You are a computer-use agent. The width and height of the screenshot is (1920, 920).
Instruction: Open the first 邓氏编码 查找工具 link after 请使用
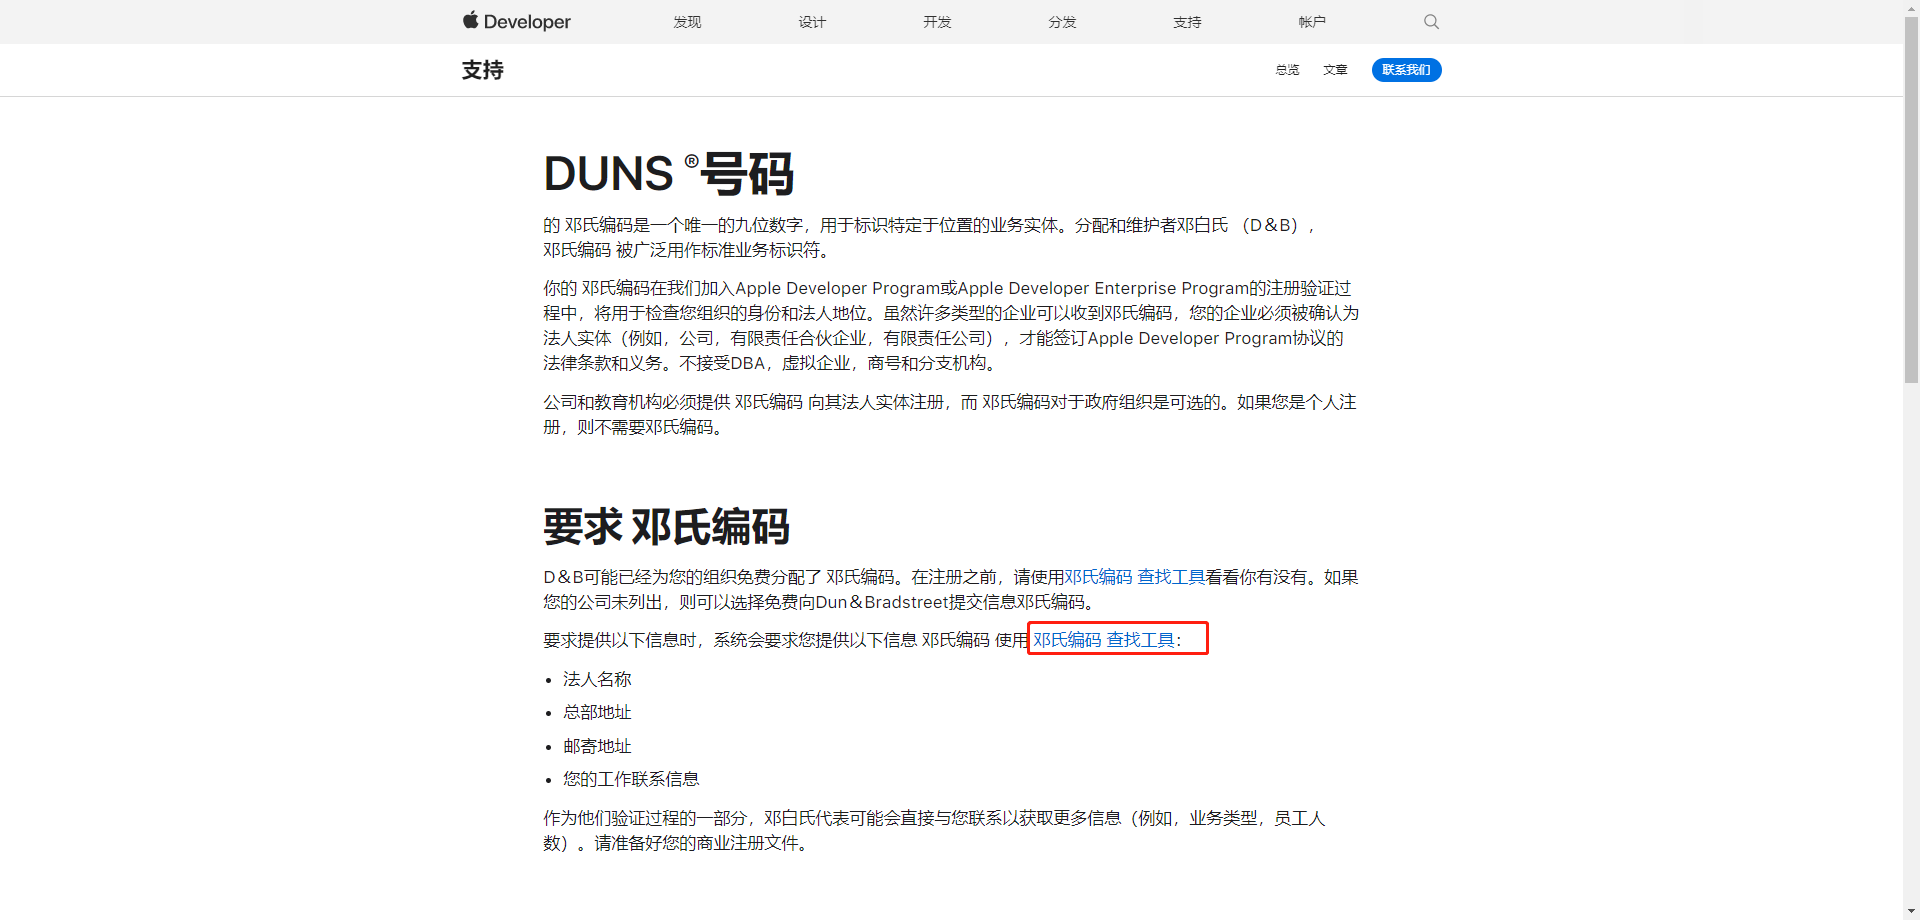pyautogui.click(x=1134, y=577)
